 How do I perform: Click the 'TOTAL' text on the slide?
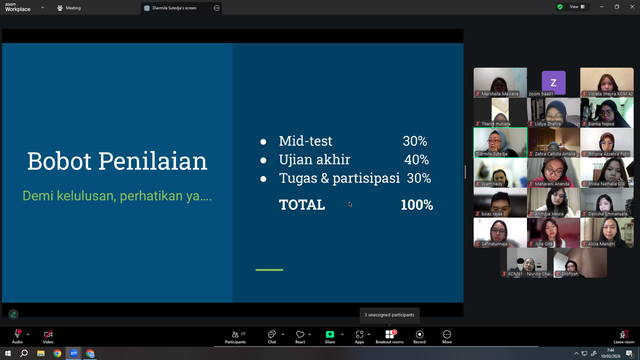302,205
